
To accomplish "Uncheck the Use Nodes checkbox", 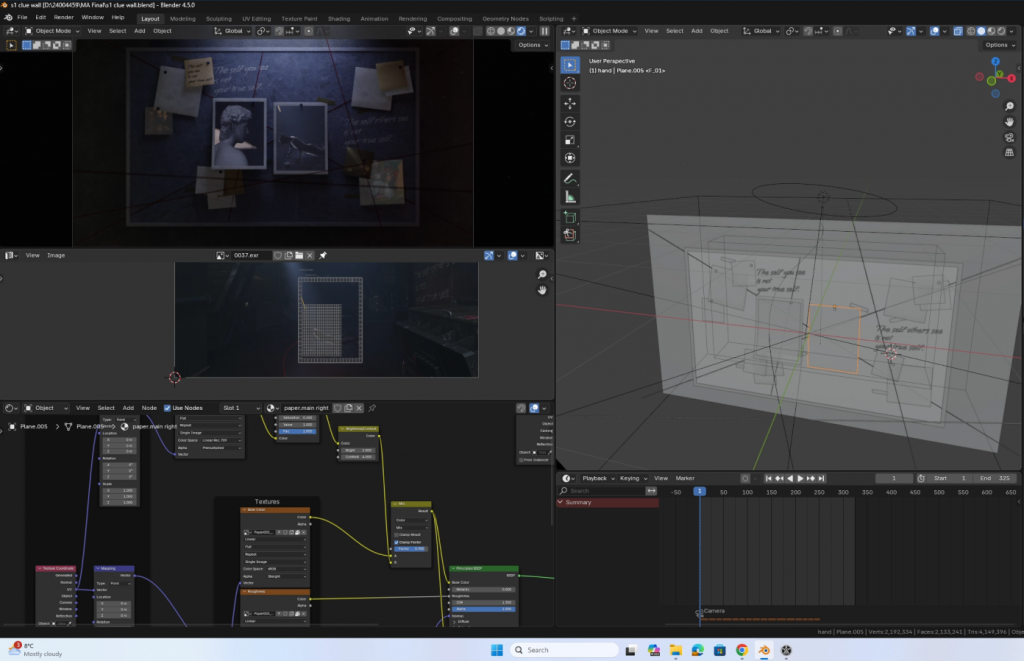I will [x=167, y=408].
